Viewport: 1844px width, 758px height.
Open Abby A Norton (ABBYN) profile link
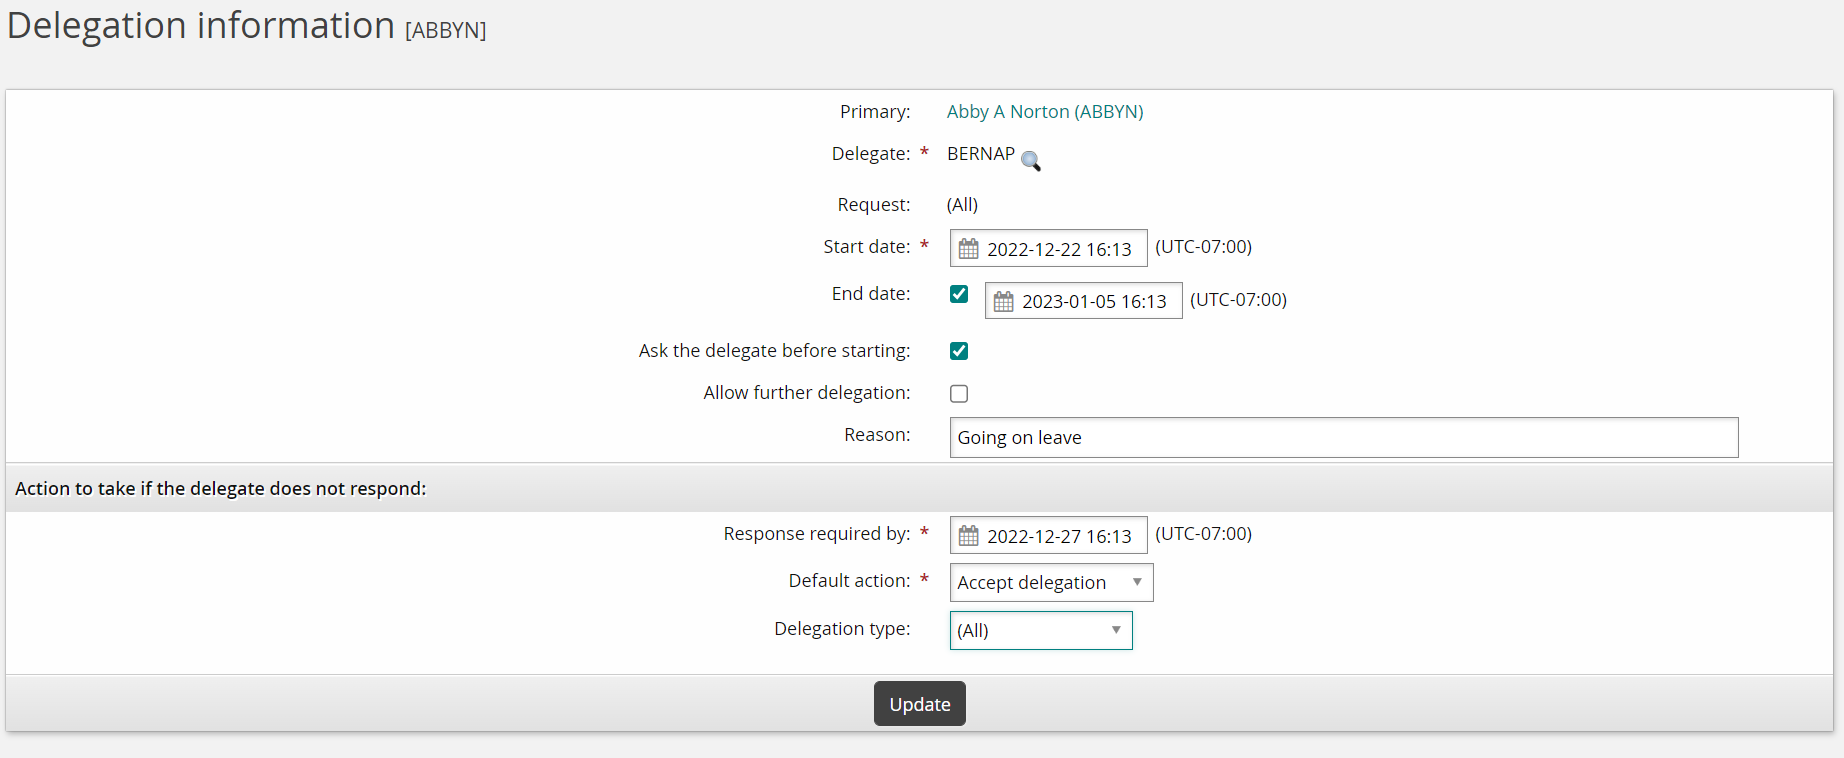coord(1044,112)
